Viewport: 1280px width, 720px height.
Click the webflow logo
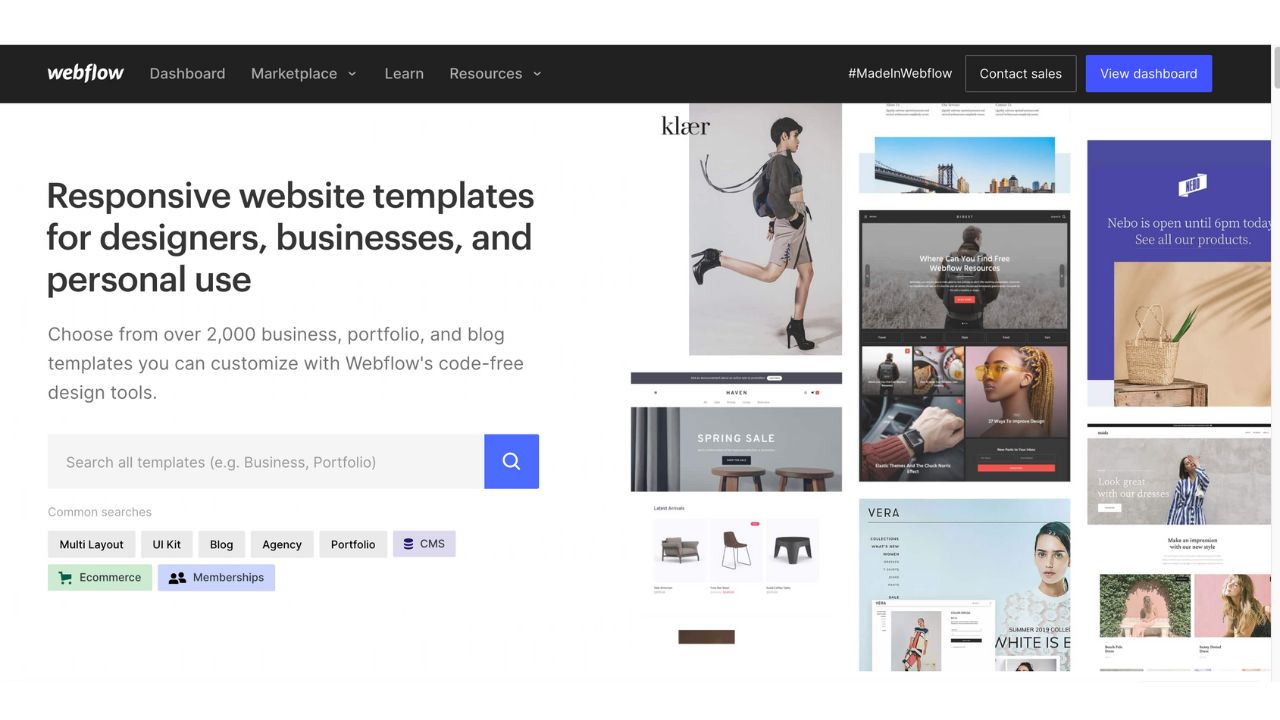[85, 72]
